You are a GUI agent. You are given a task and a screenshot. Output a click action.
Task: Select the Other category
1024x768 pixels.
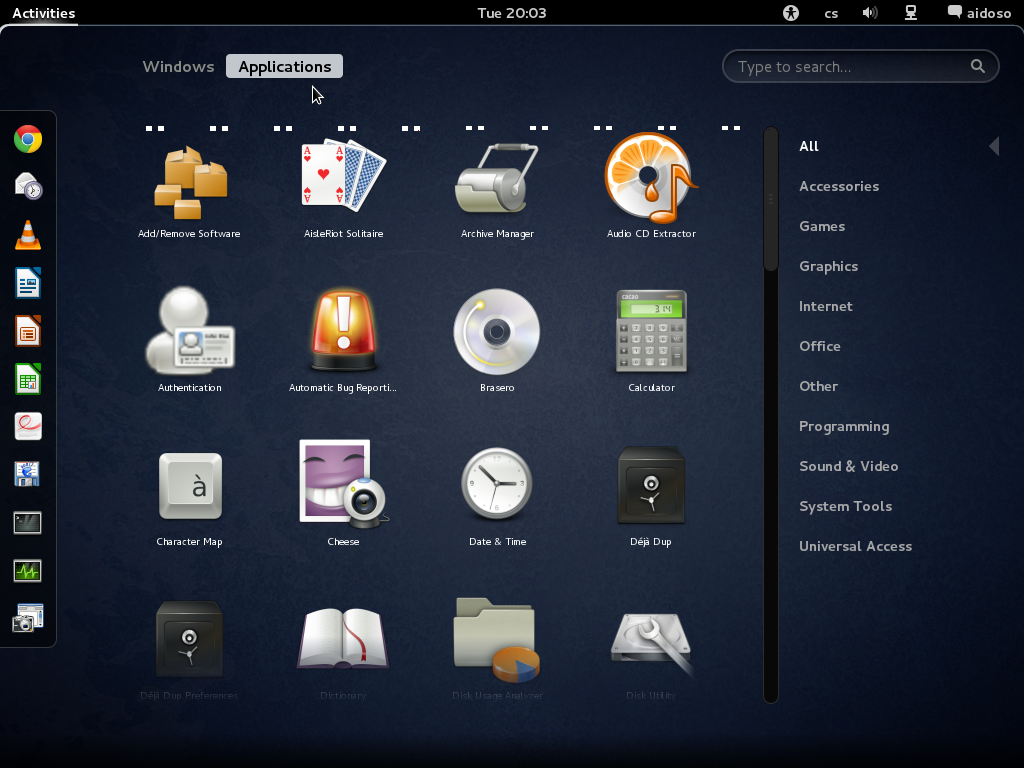coord(818,386)
